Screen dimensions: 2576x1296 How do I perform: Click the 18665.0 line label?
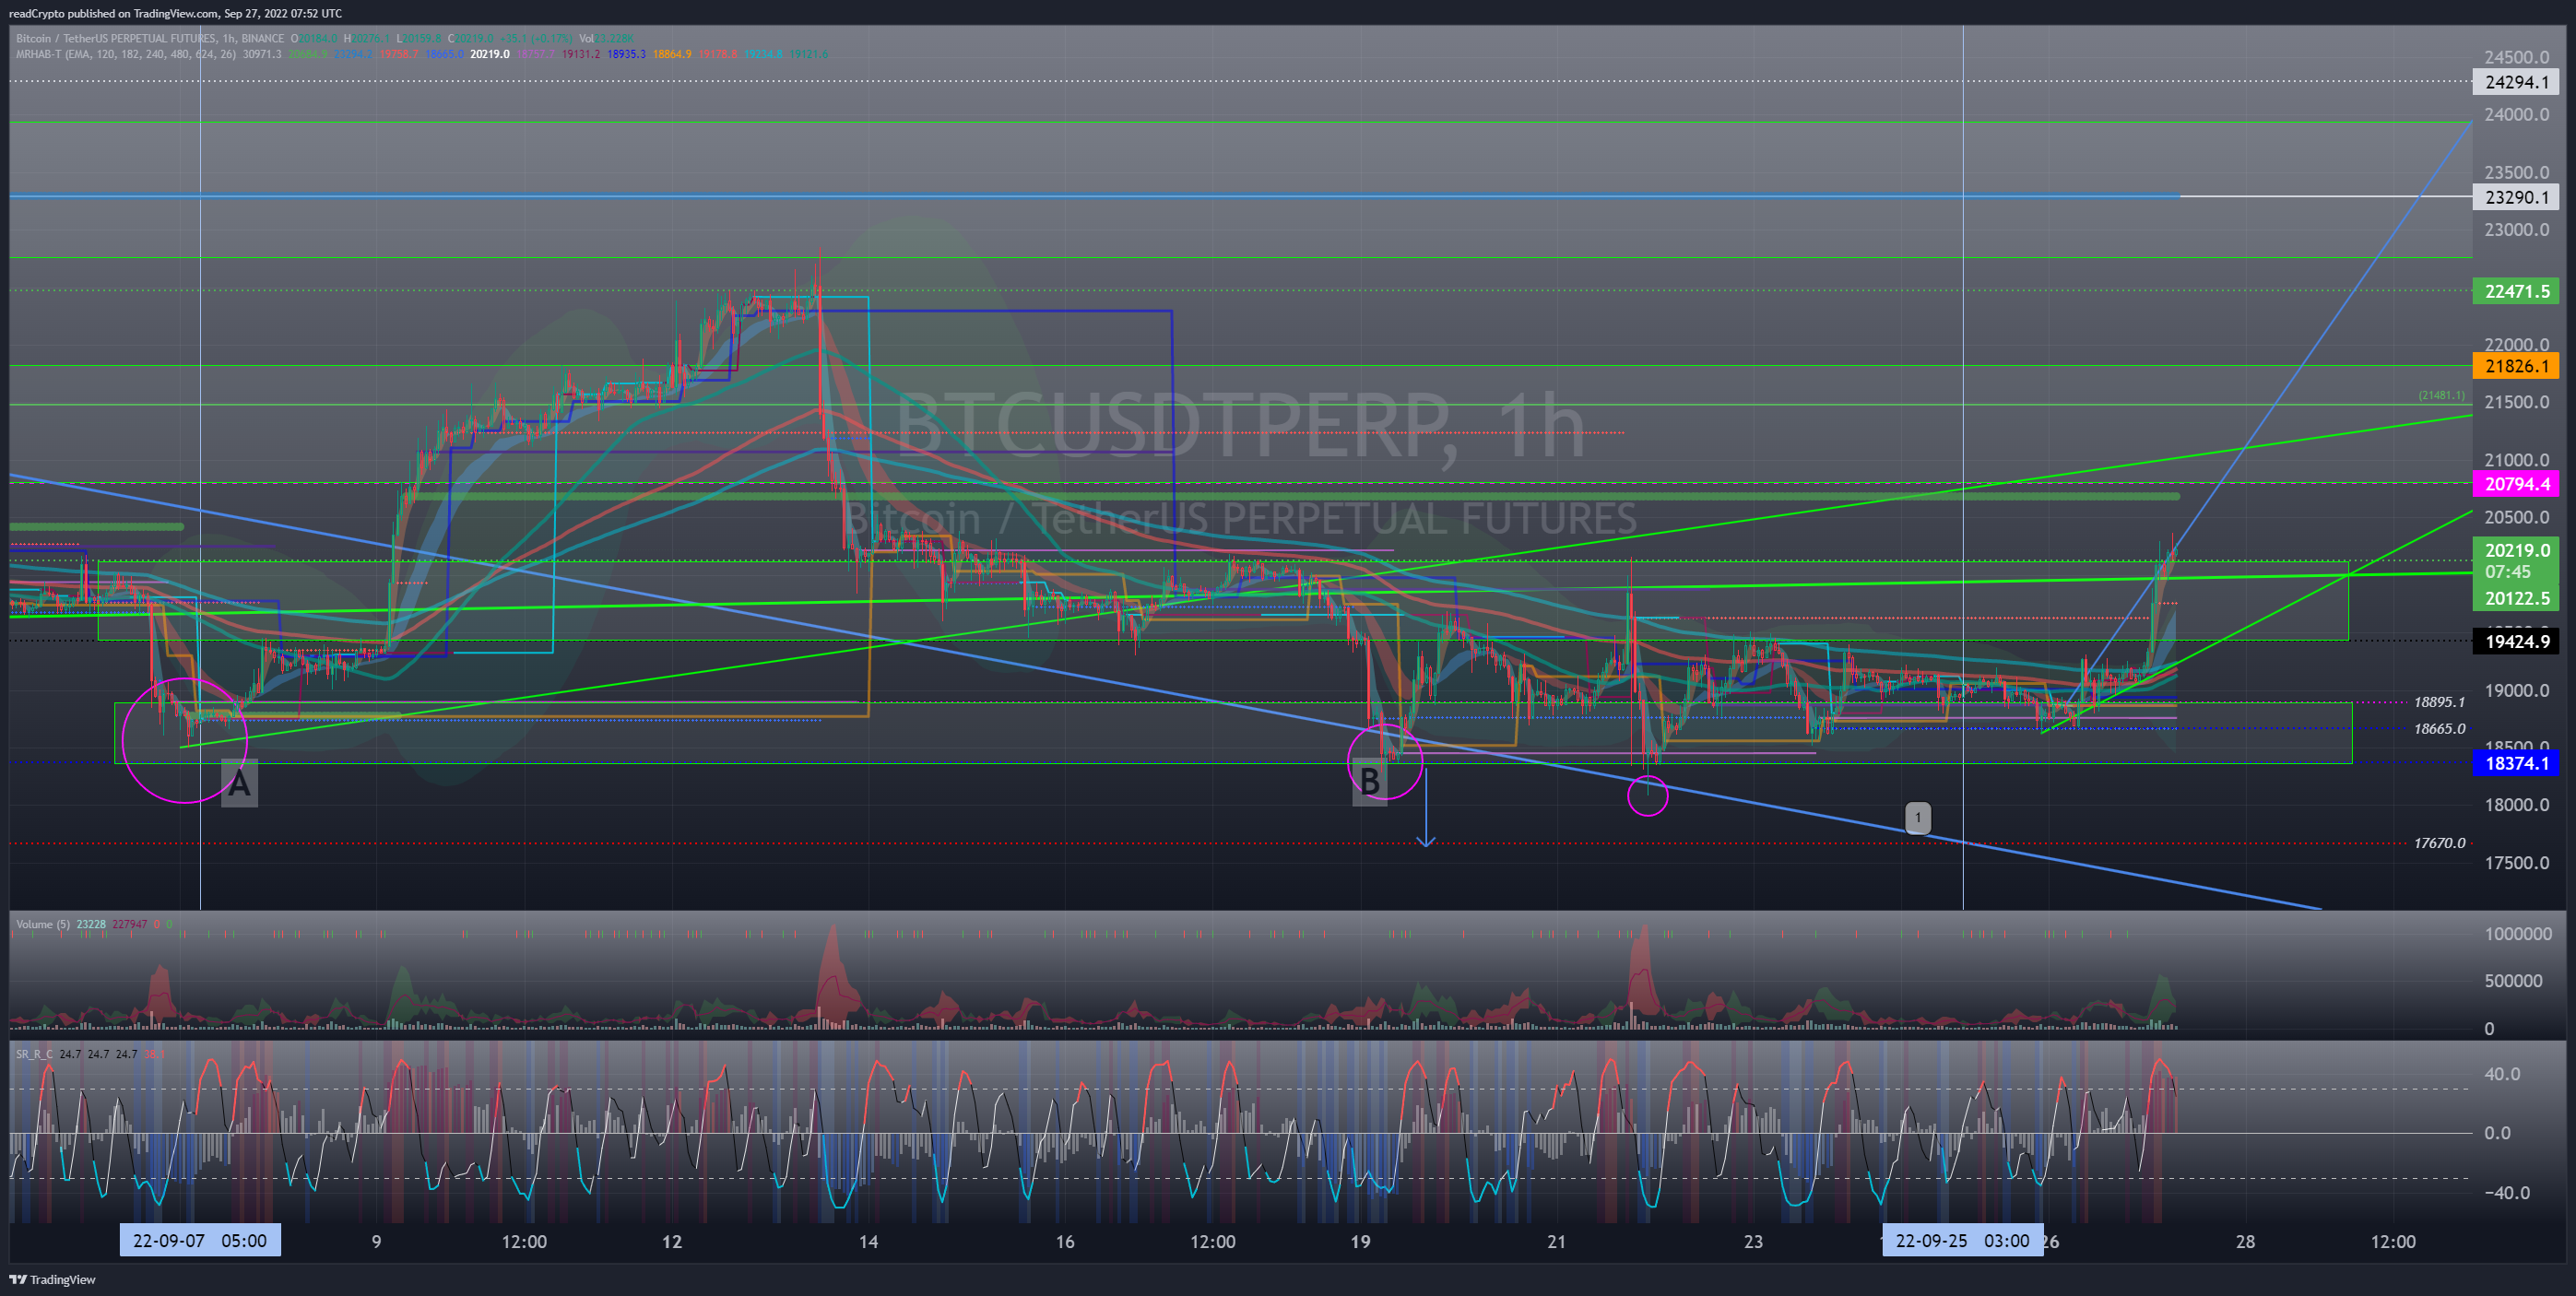(2439, 728)
